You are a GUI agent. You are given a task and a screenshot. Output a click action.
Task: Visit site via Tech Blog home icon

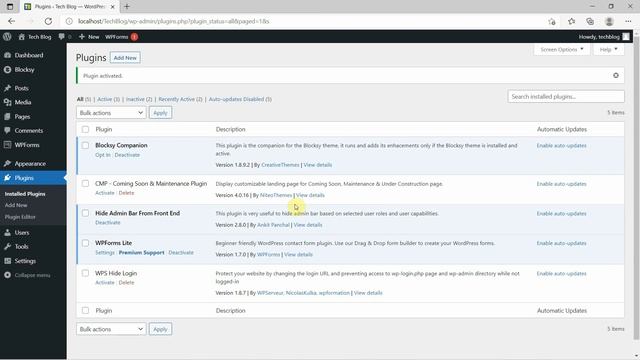[x=22, y=37]
